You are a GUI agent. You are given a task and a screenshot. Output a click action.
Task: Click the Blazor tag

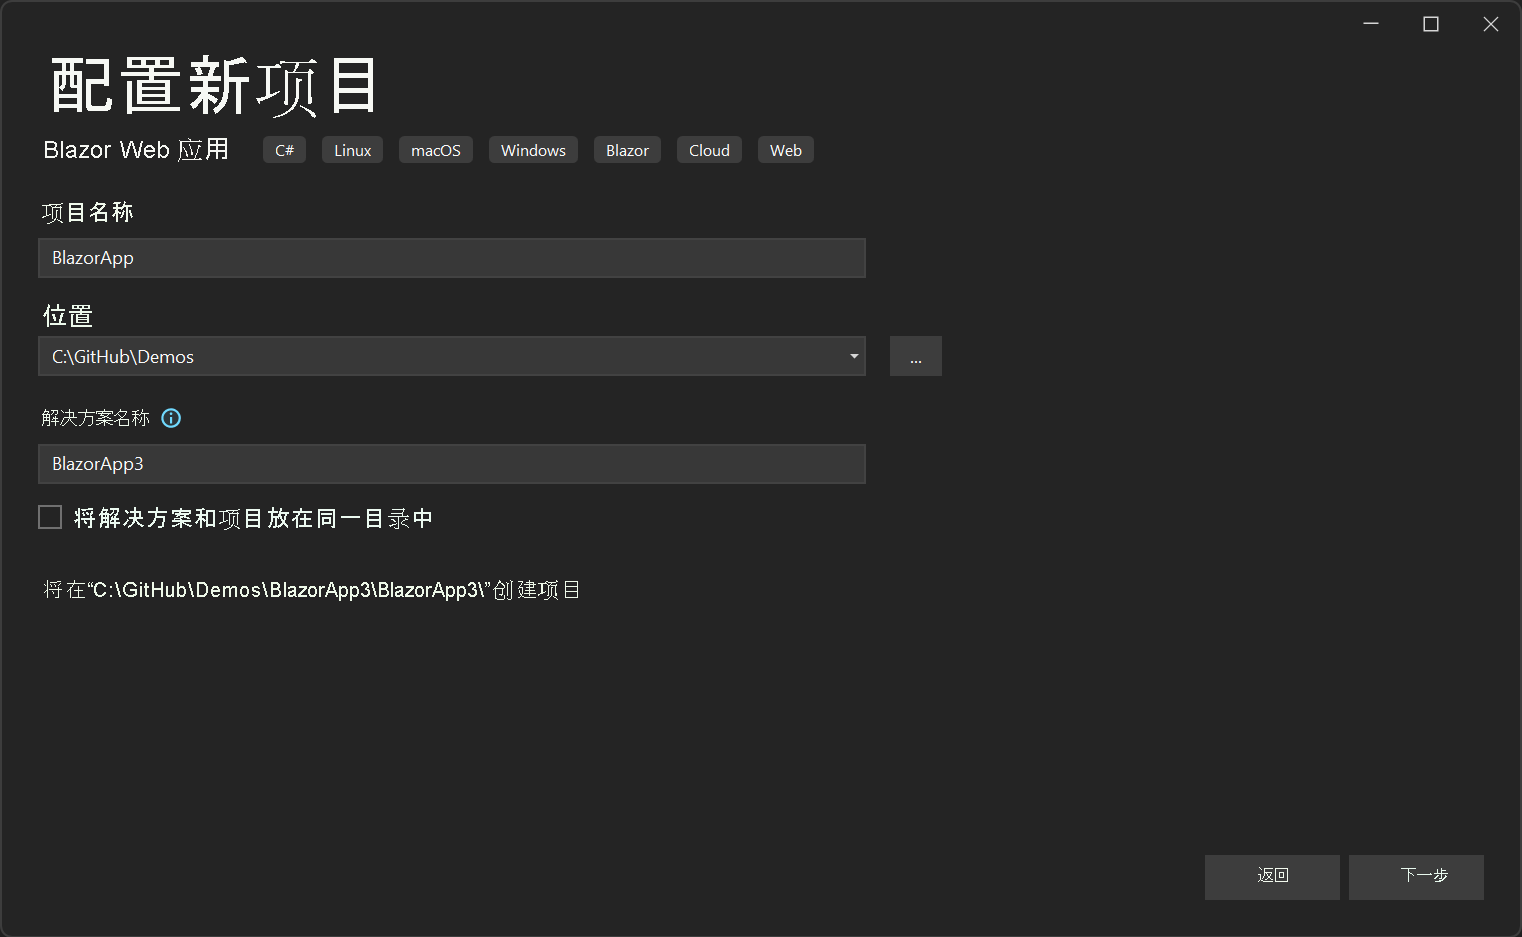click(x=627, y=150)
